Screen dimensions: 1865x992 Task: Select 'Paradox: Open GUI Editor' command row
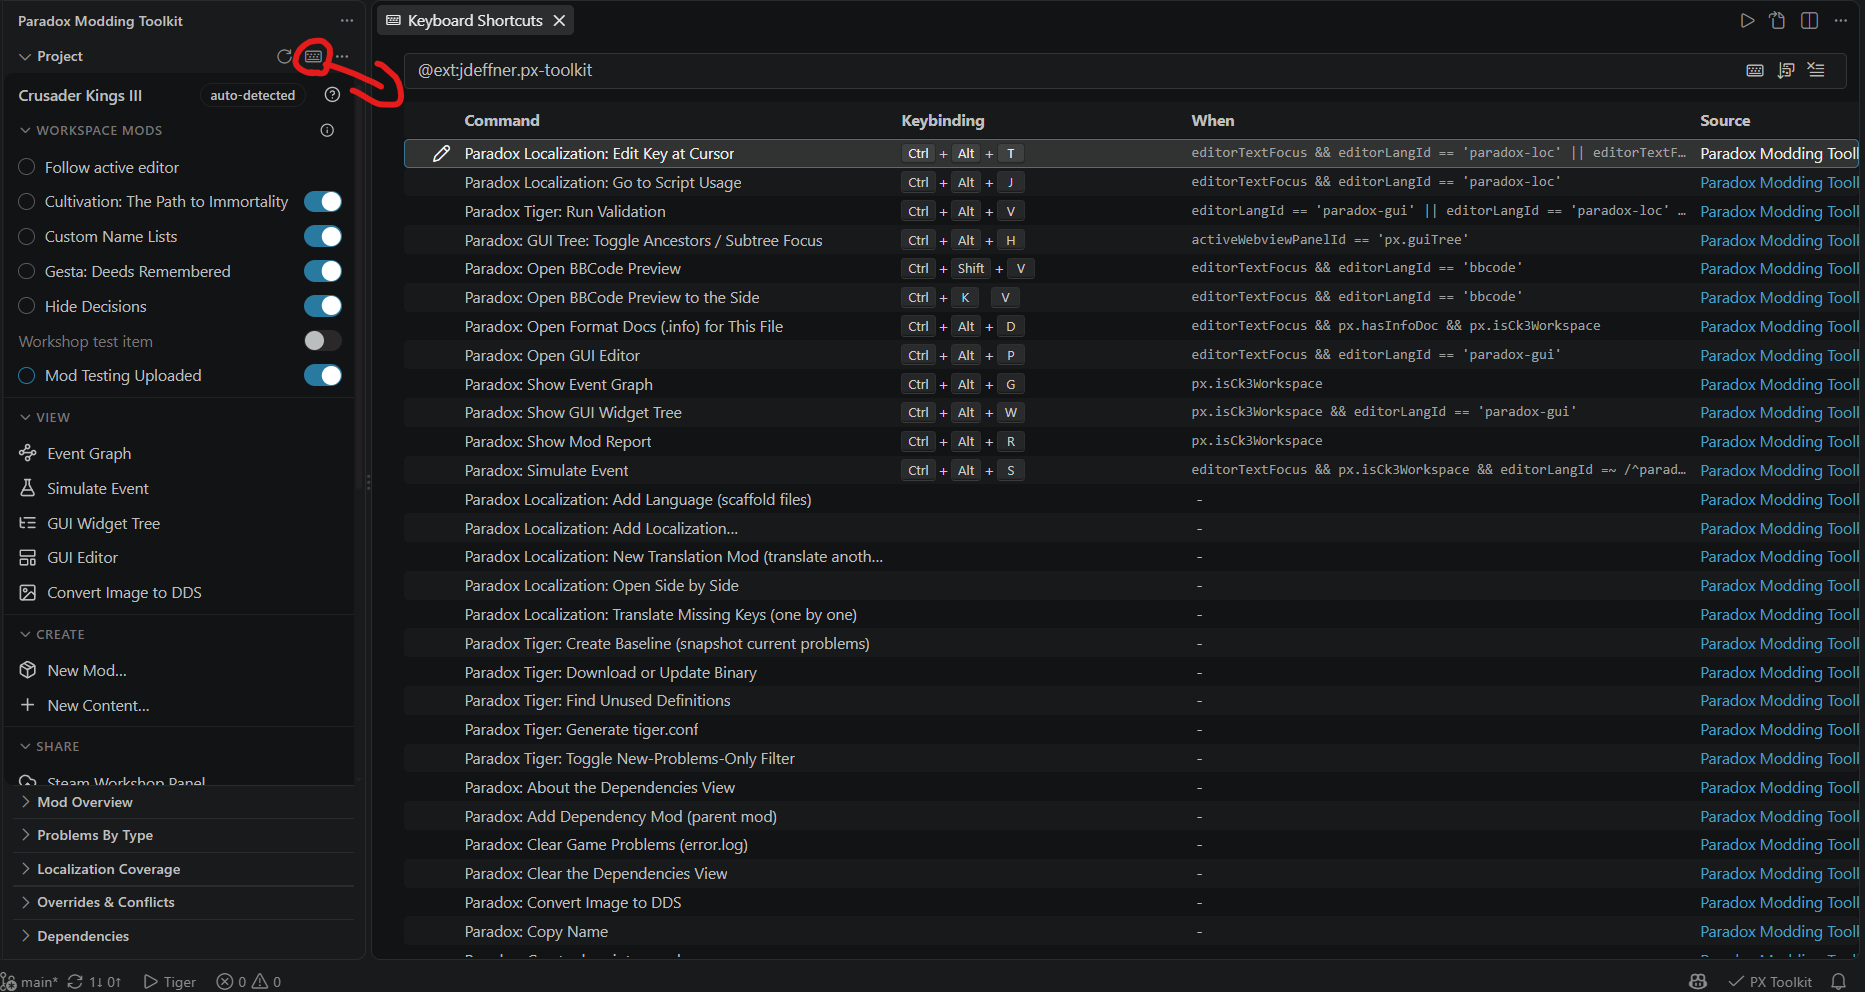tap(1131, 356)
